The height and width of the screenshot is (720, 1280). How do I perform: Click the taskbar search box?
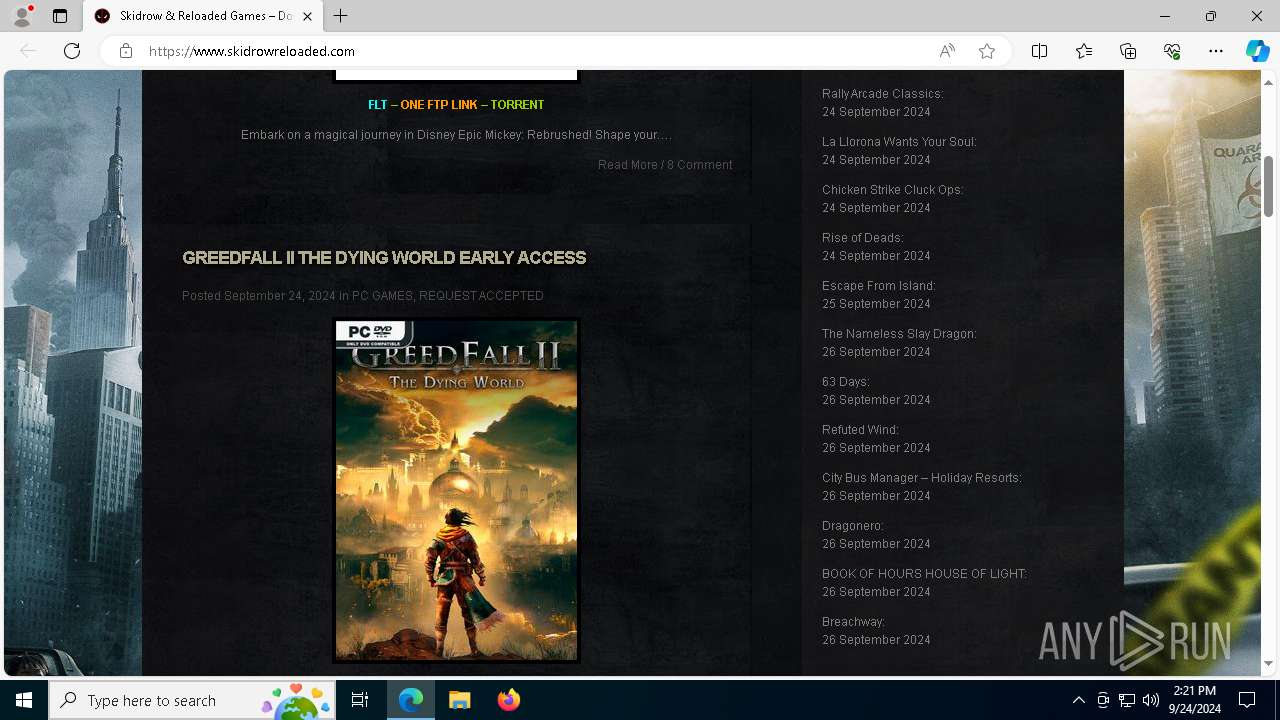tap(193, 700)
